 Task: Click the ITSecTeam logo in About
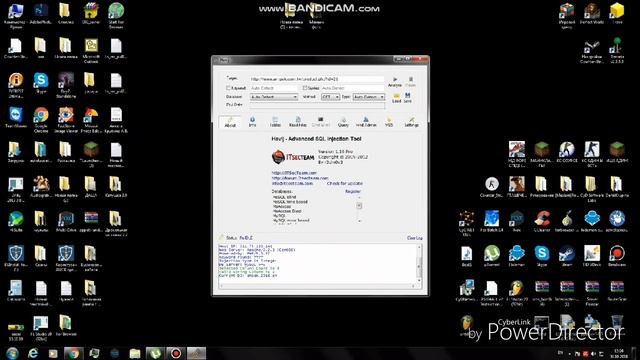[293, 157]
